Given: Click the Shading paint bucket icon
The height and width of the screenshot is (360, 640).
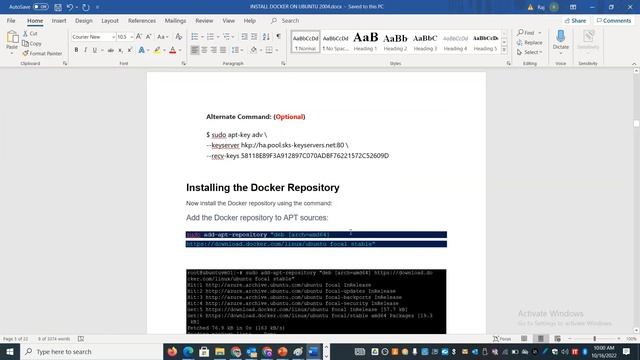Looking at the screenshot, I should coord(253,50).
